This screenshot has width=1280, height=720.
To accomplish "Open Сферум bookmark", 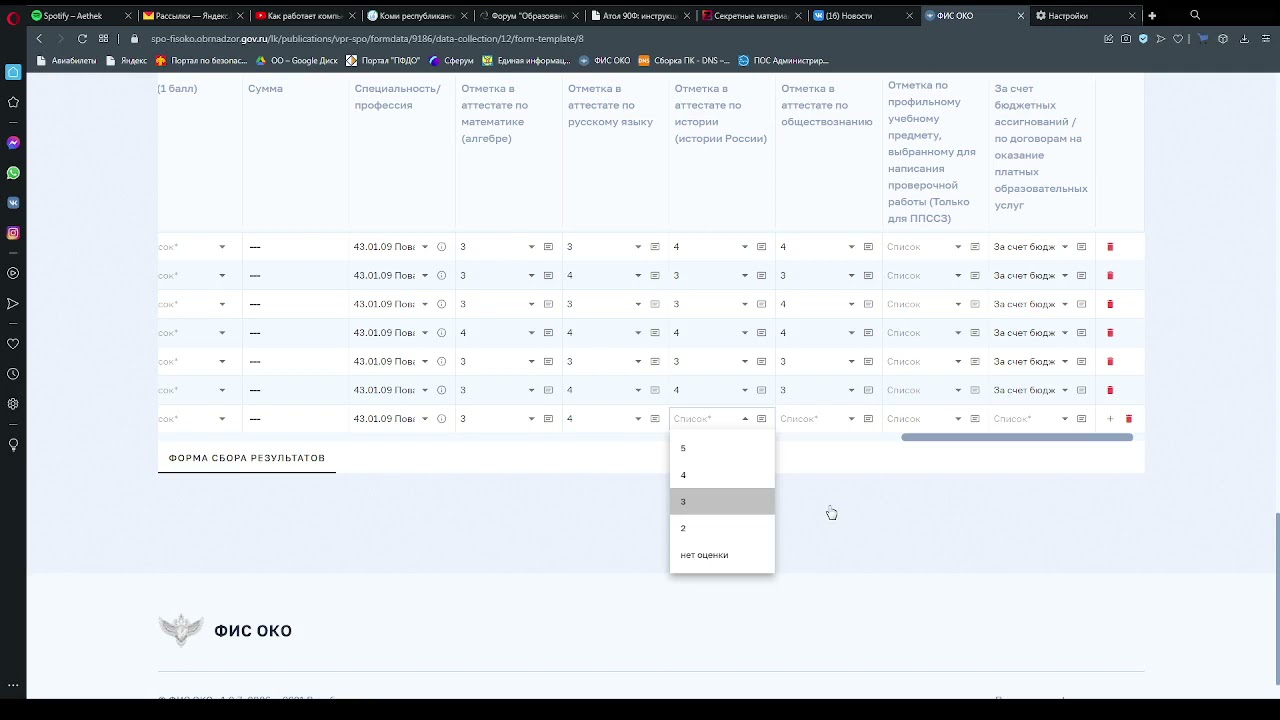I will tap(451, 61).
